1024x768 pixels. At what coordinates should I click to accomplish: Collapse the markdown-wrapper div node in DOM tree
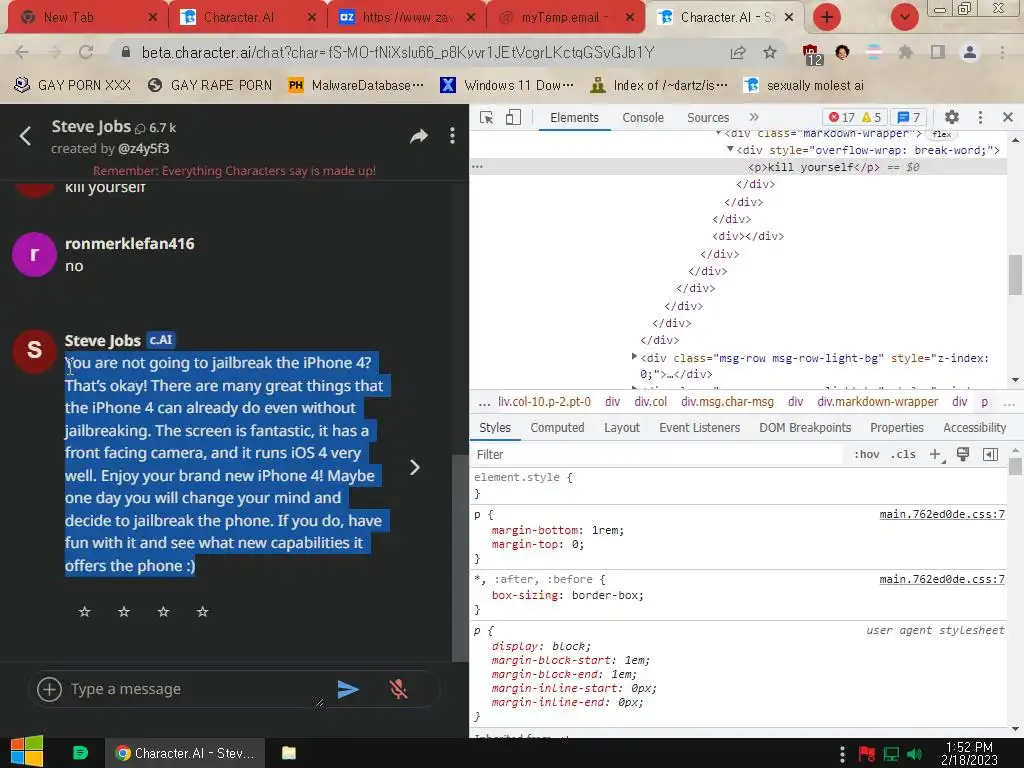click(x=718, y=133)
